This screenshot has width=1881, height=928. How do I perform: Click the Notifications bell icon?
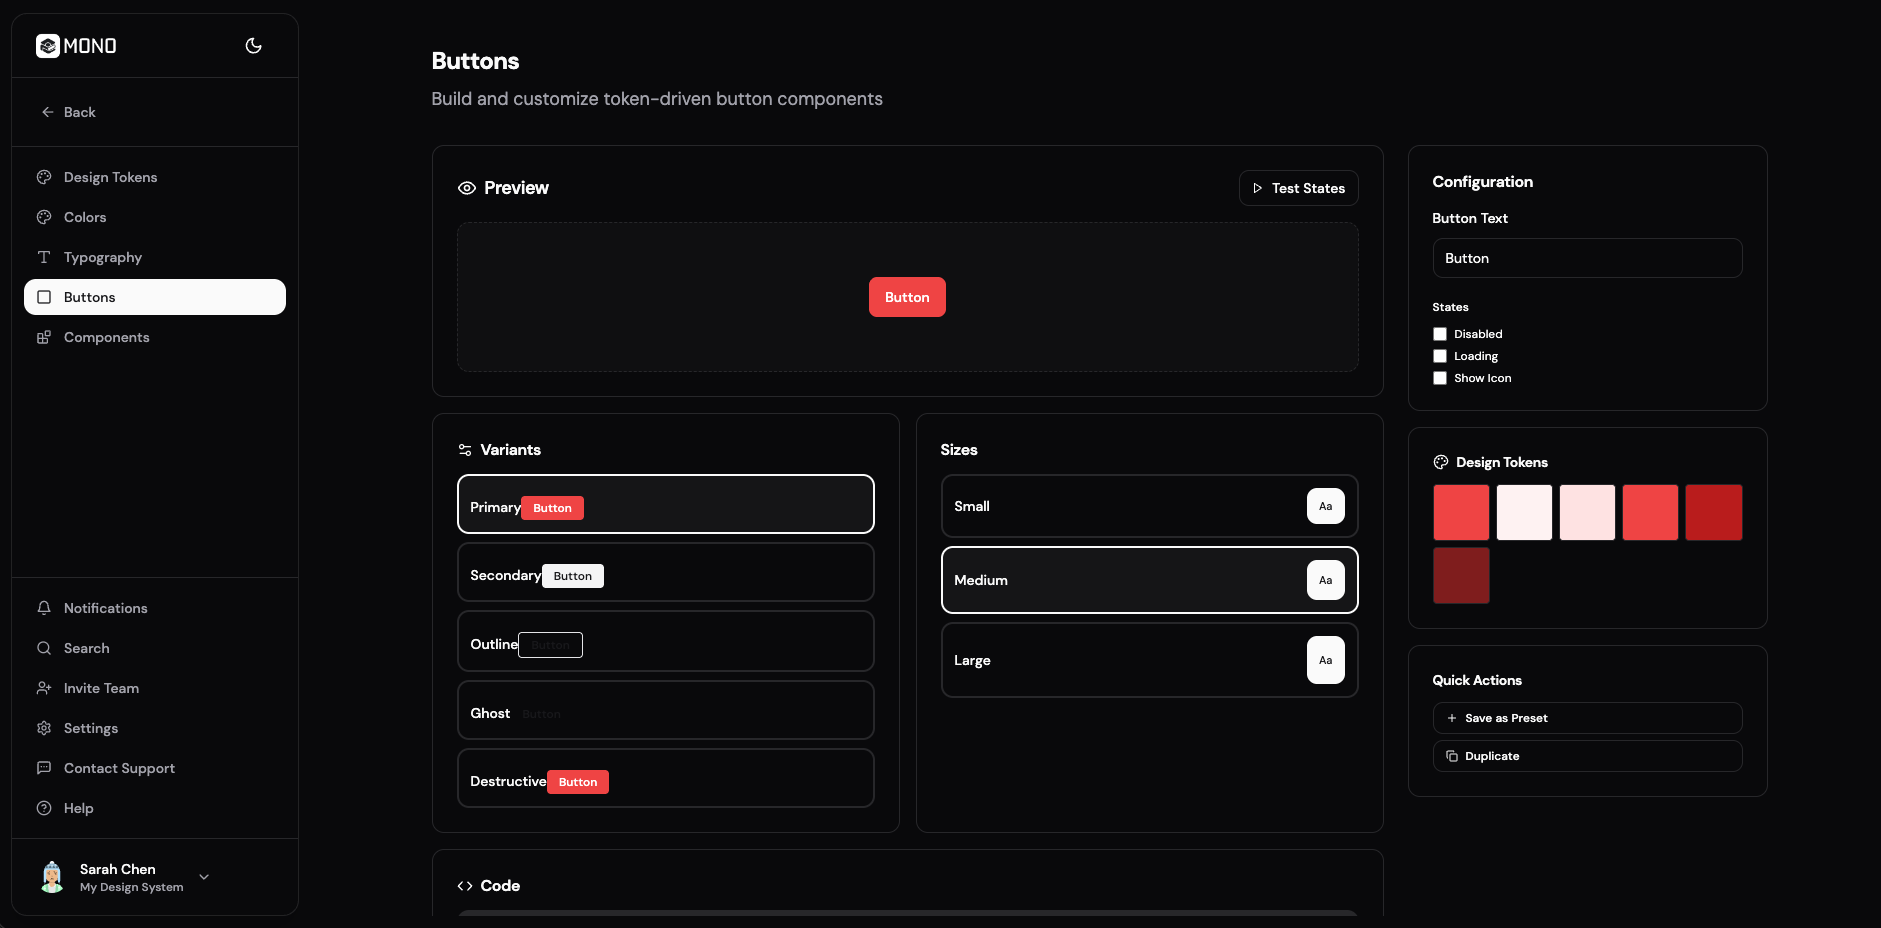pyautogui.click(x=44, y=608)
